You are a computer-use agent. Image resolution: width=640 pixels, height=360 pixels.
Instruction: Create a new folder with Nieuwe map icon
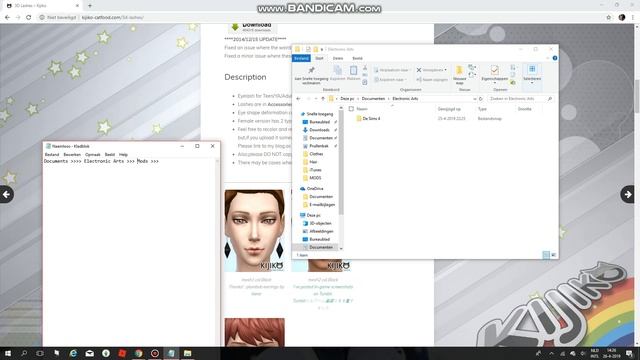pyautogui.click(x=459, y=70)
